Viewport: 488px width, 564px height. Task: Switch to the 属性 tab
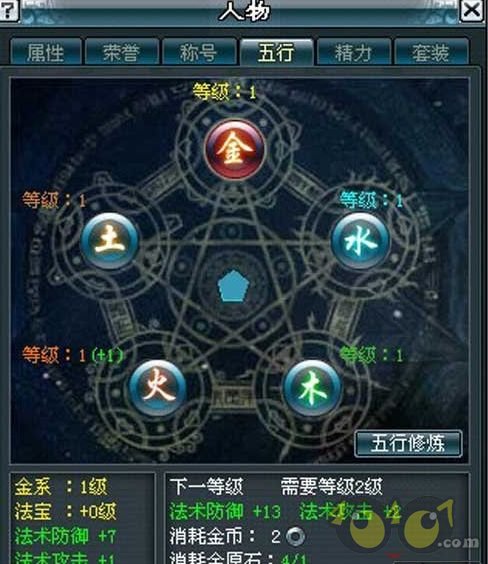coord(46,53)
